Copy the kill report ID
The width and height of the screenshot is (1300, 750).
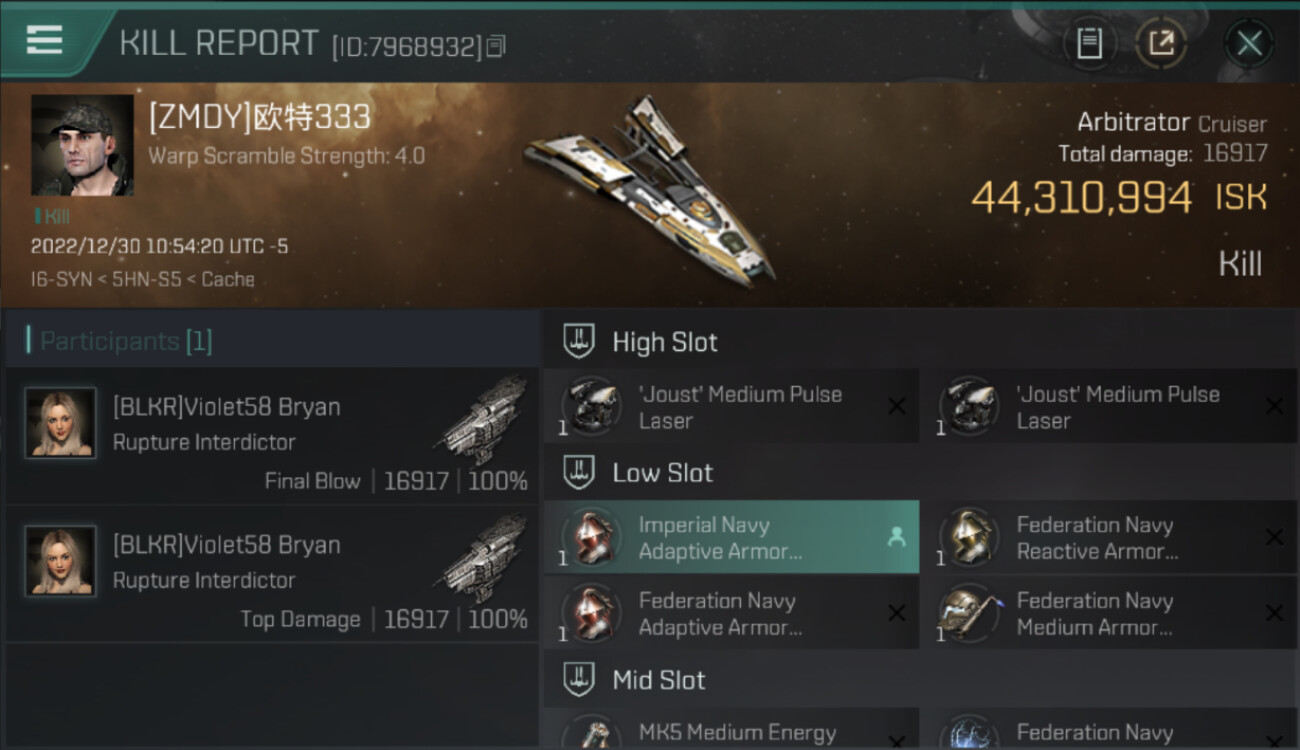click(x=496, y=46)
